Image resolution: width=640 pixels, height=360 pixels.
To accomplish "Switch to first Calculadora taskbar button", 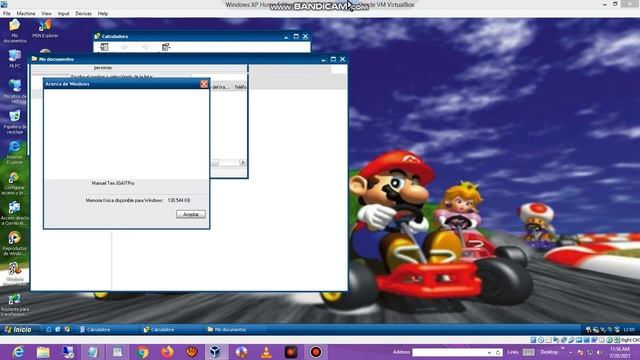I will (x=108, y=329).
